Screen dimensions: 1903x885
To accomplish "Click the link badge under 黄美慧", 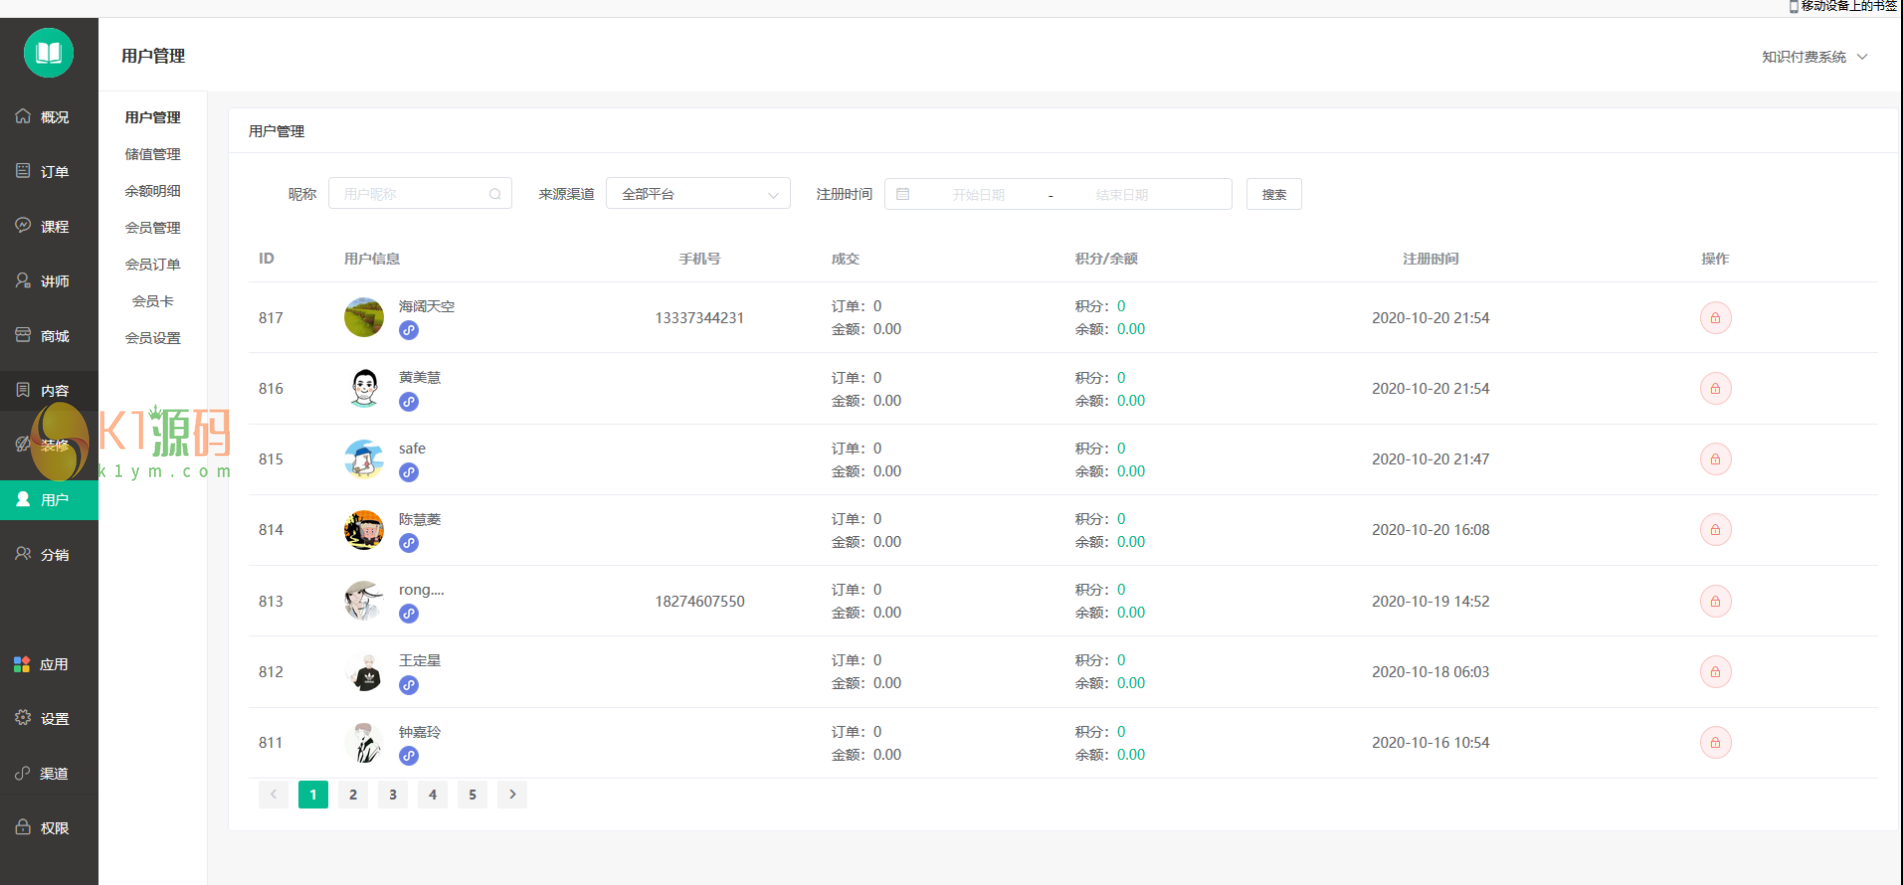I will (409, 402).
